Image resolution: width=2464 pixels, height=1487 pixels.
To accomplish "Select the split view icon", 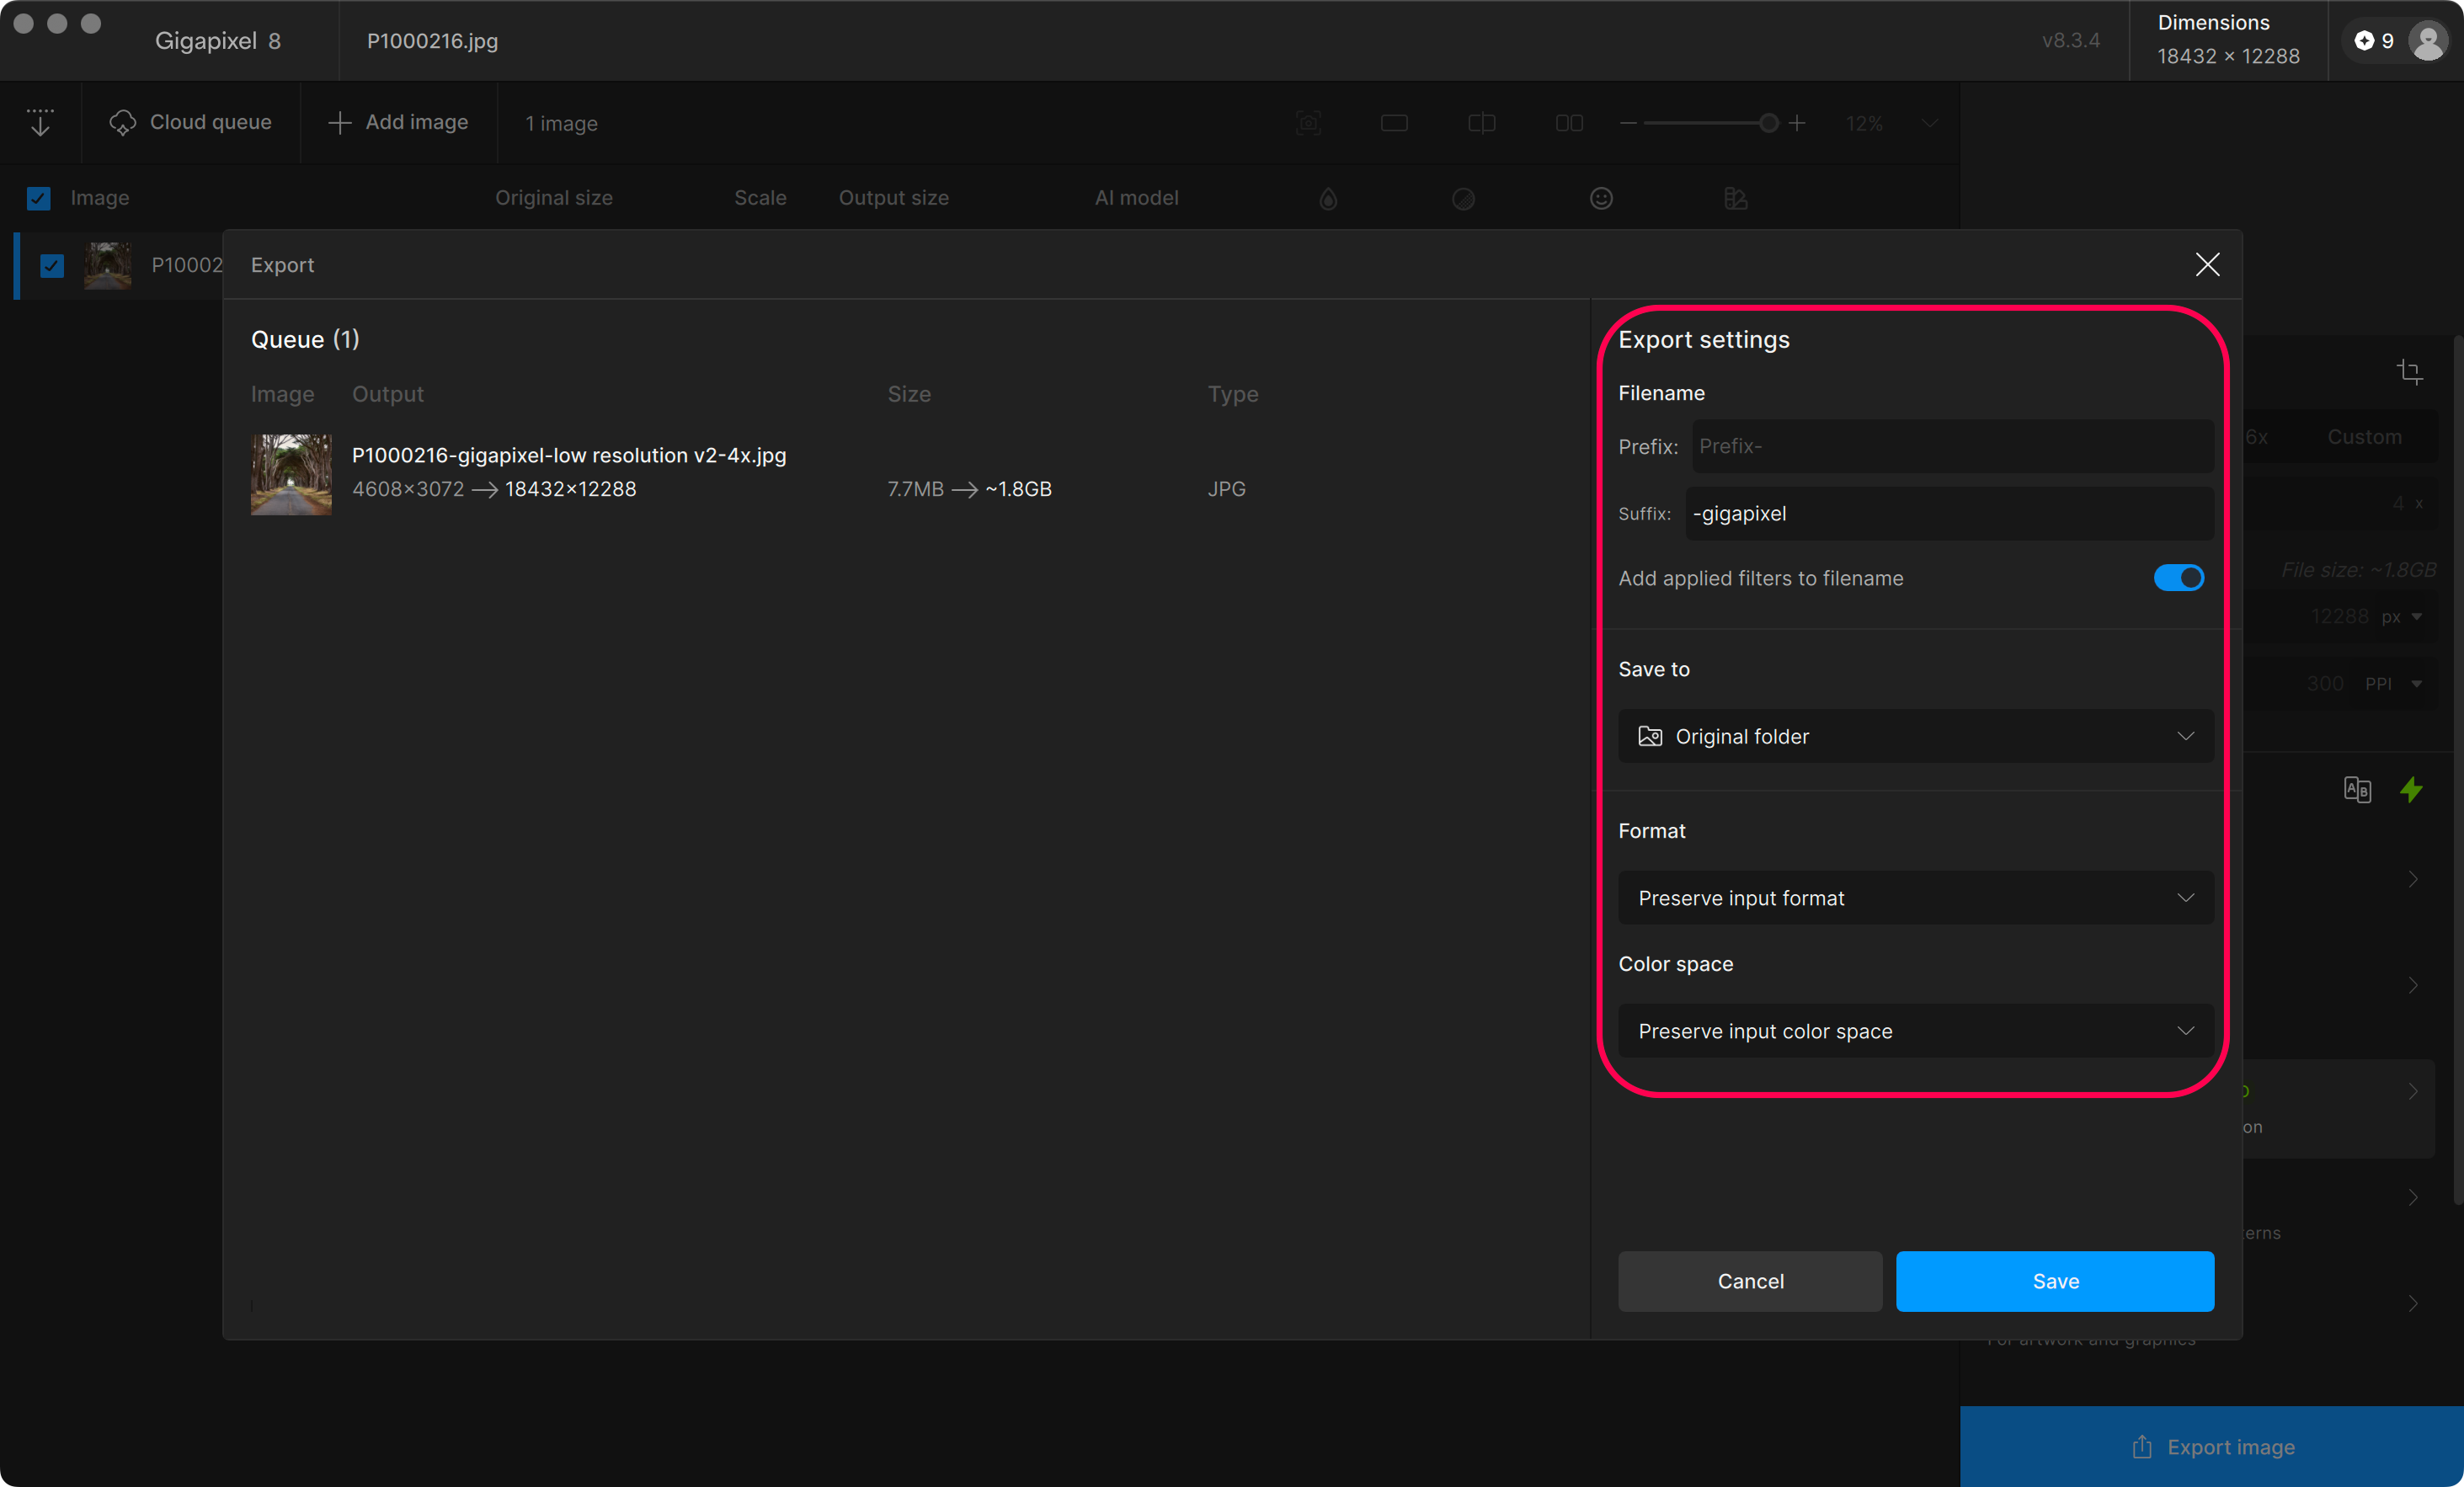I will pos(1481,123).
